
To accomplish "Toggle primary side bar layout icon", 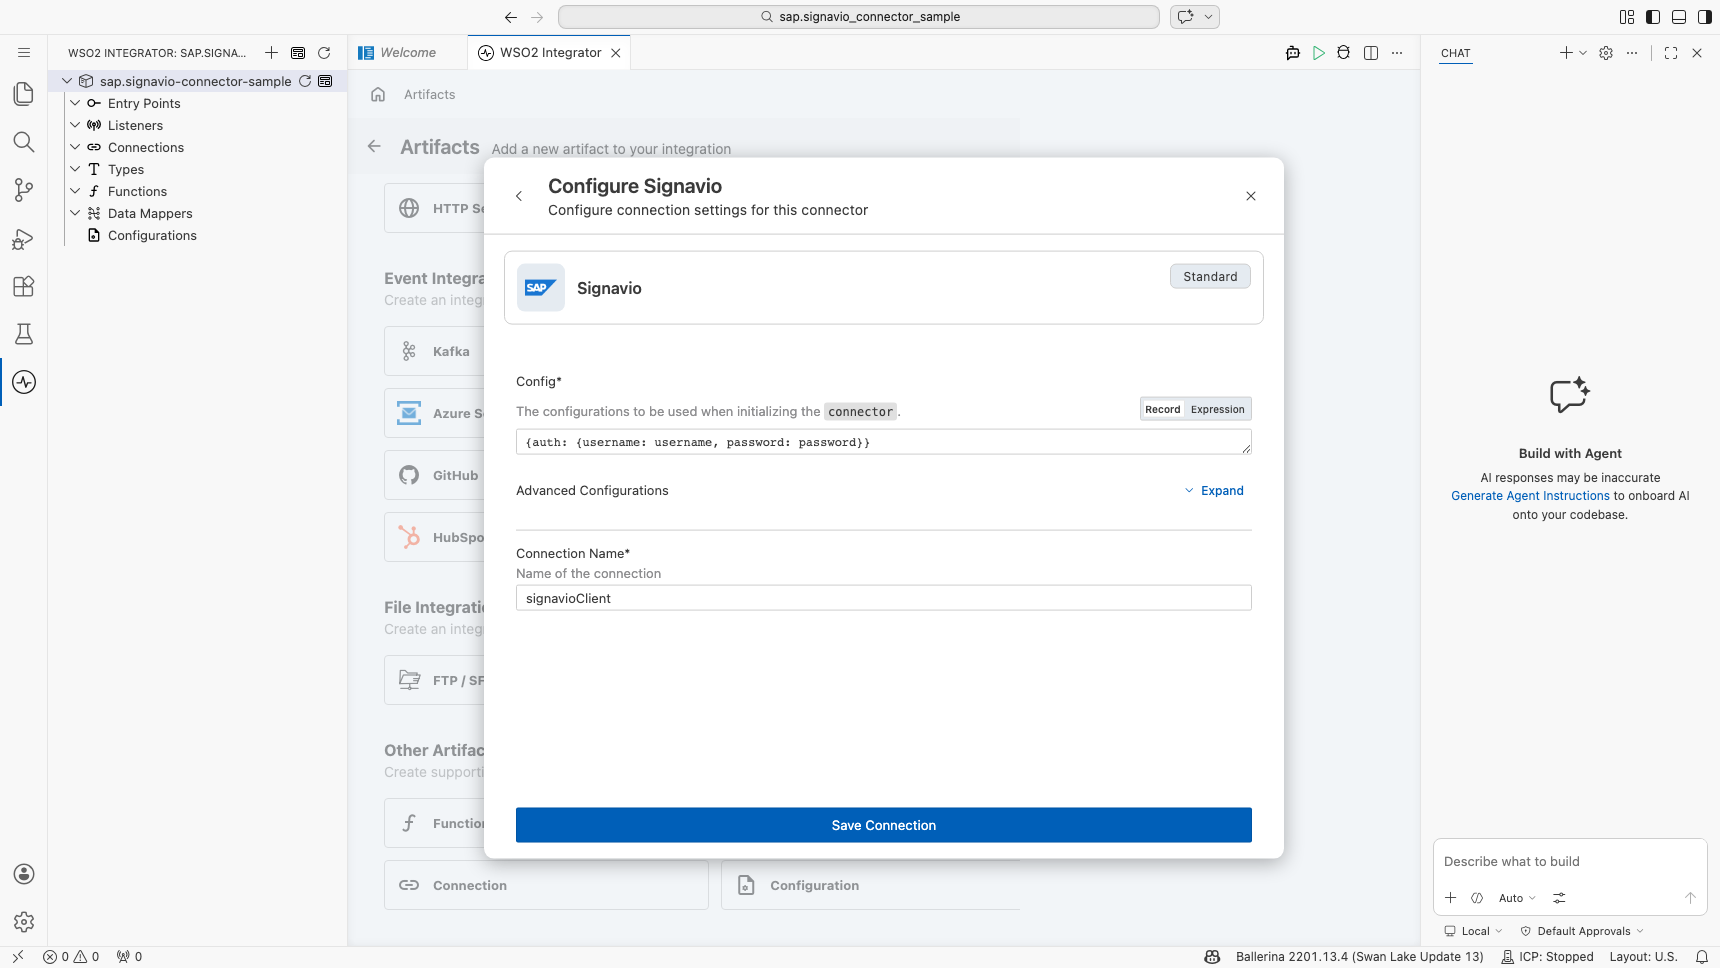I will (x=1653, y=17).
